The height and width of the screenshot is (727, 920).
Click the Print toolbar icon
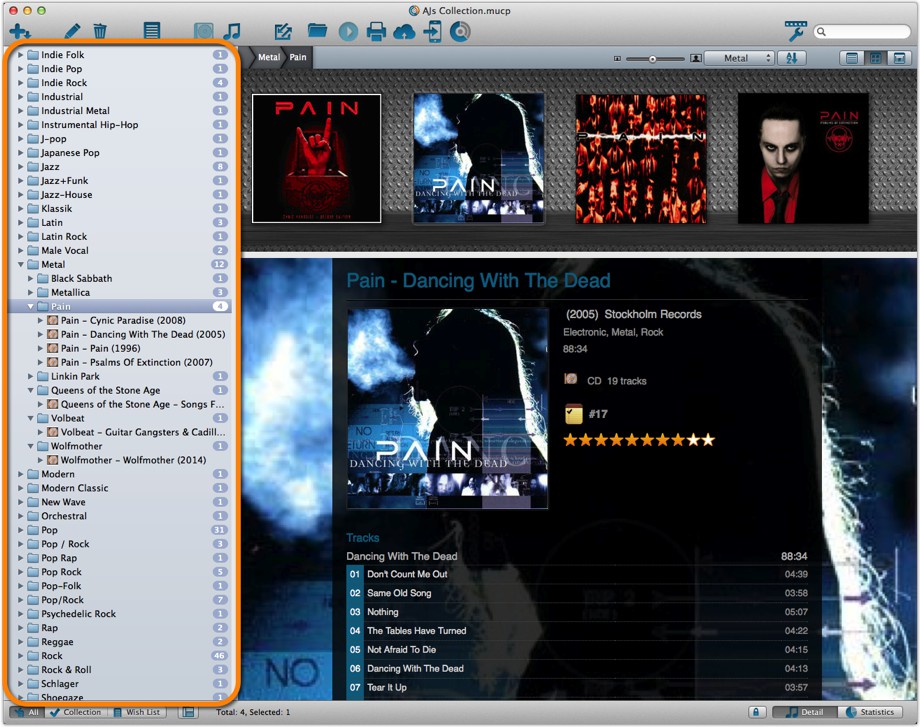coord(376,31)
